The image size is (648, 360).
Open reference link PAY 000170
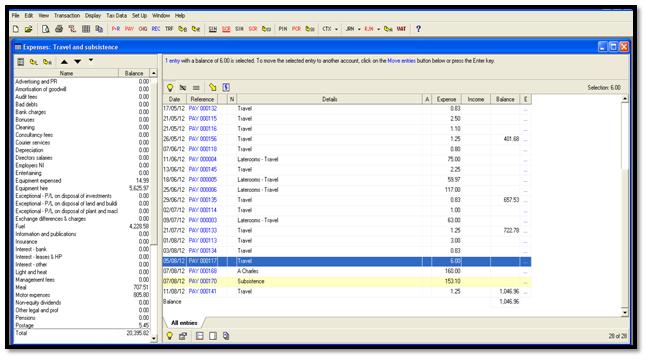tap(202, 281)
